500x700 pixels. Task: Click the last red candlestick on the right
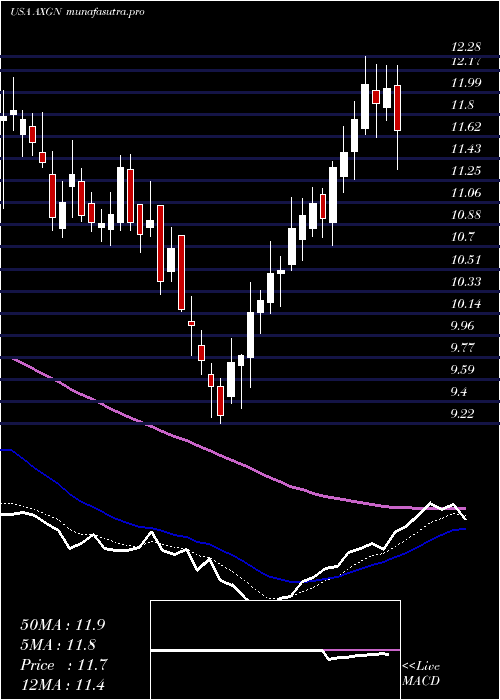tap(397, 108)
